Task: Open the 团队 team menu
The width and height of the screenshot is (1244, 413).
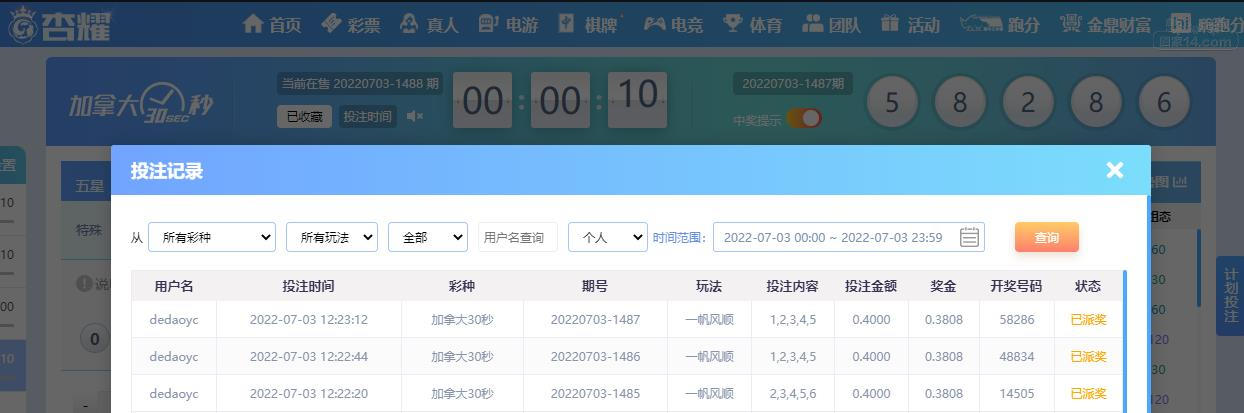Action: 831,24
